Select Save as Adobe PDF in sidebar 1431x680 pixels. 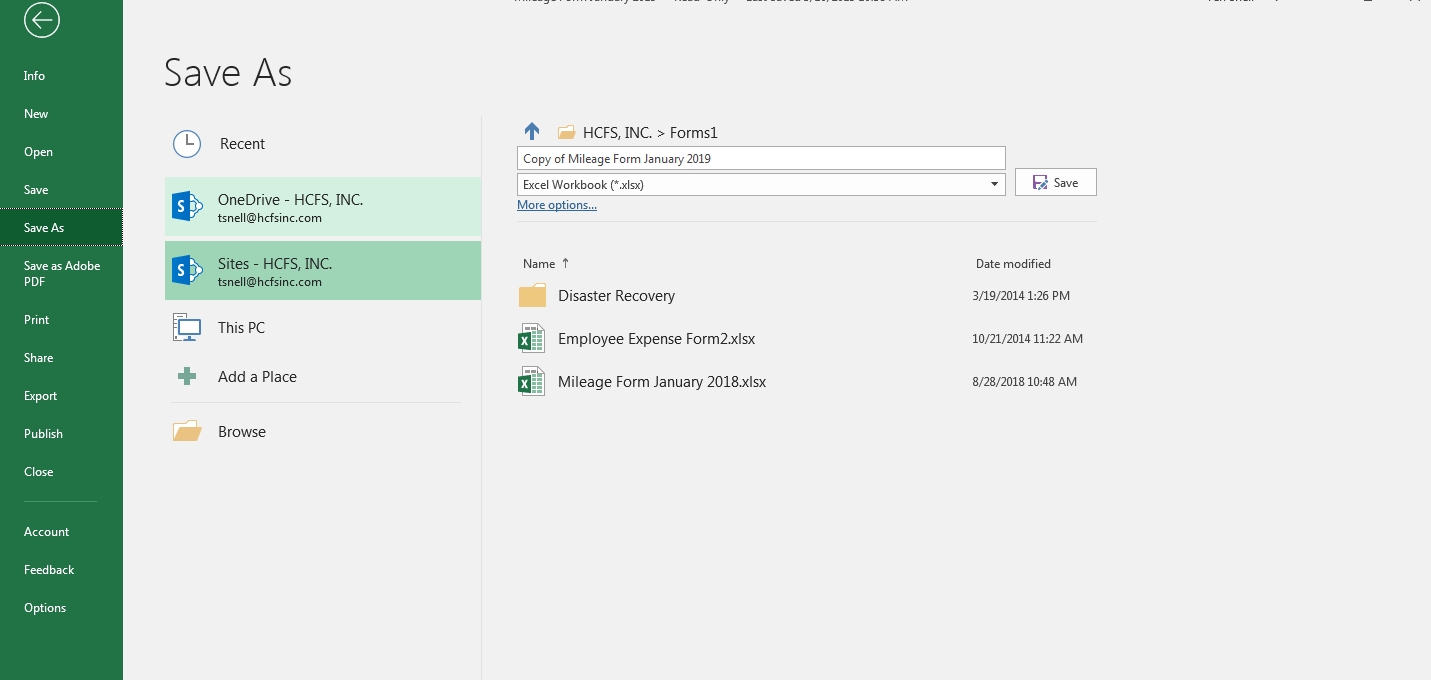62,273
